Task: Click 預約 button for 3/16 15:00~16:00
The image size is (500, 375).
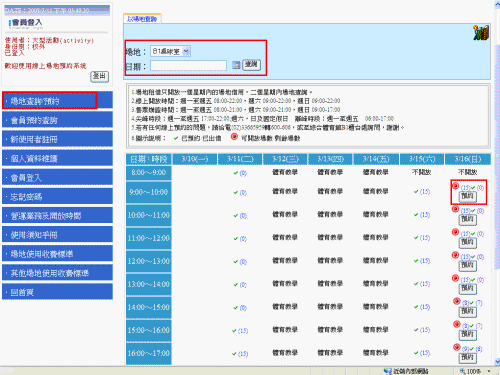Action: (468, 335)
